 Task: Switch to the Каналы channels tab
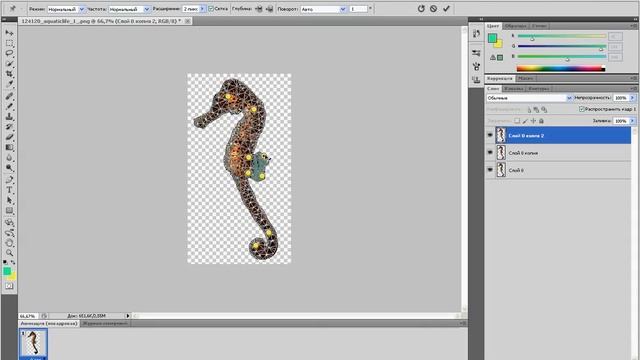click(513, 88)
